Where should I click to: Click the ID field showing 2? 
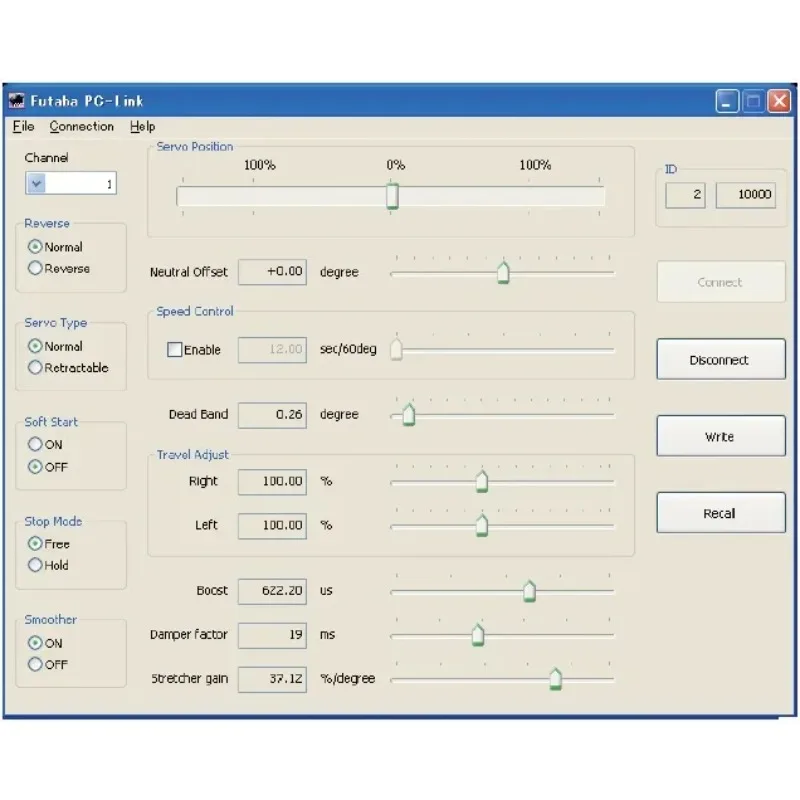pos(685,195)
